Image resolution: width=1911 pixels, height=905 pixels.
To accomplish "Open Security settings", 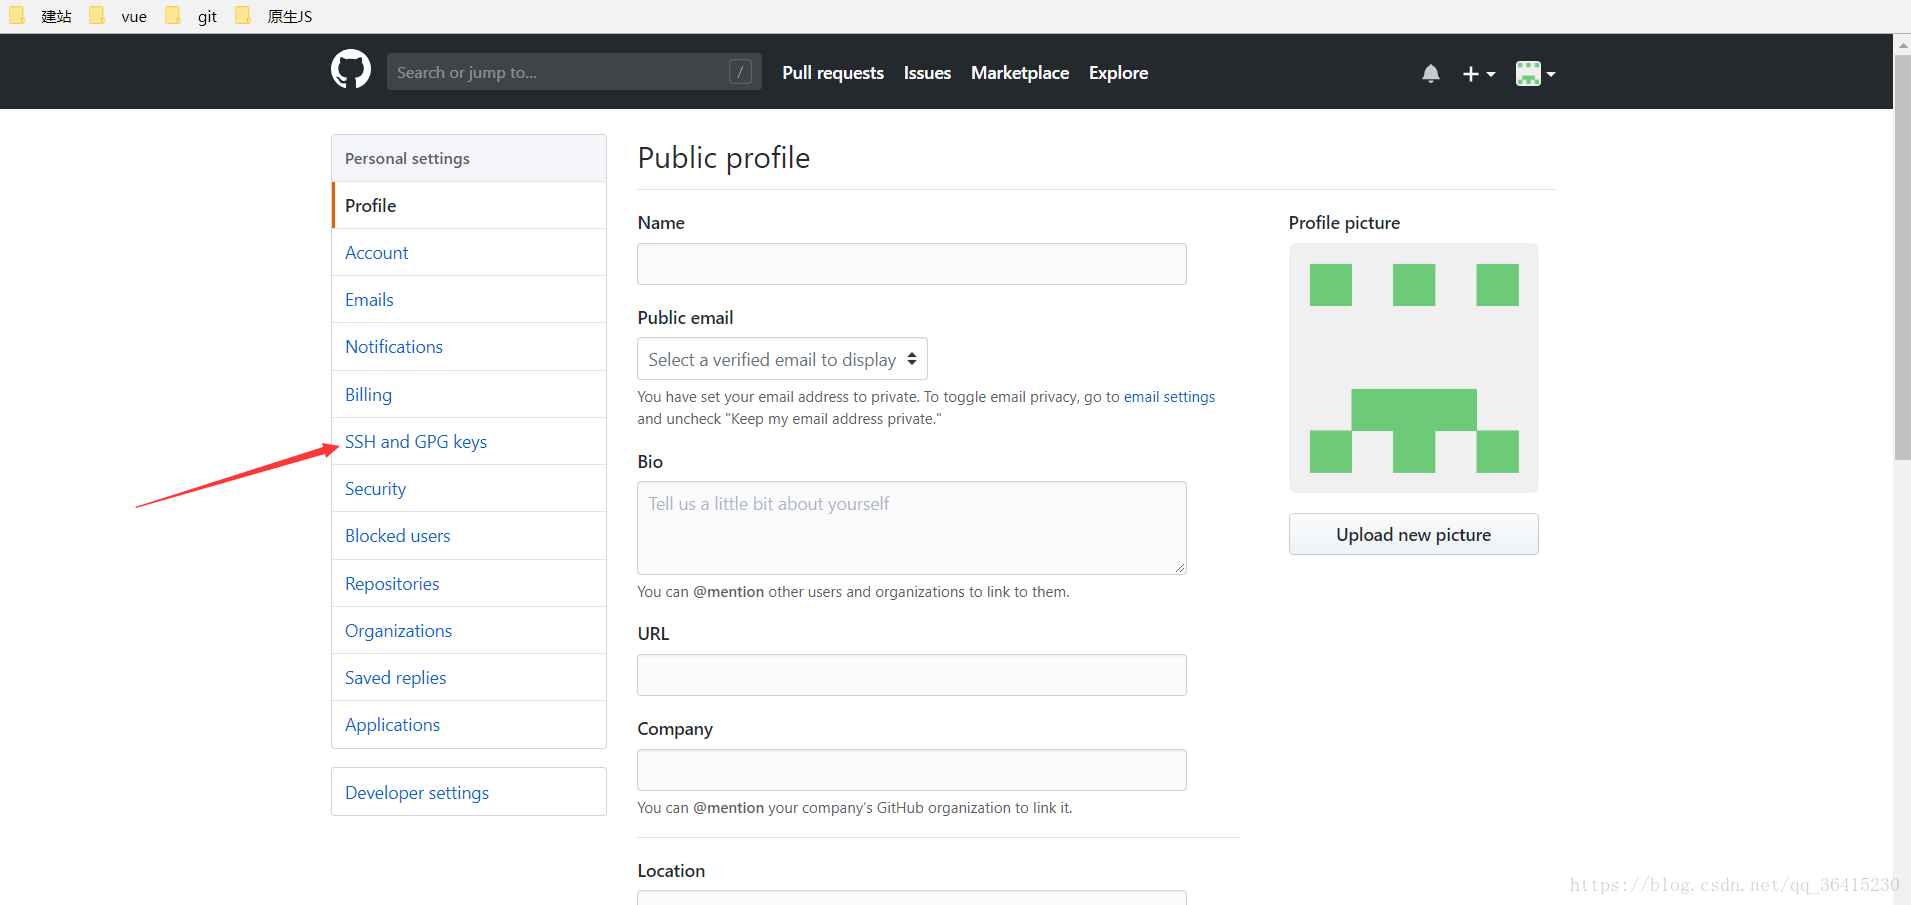I will 469,488.
